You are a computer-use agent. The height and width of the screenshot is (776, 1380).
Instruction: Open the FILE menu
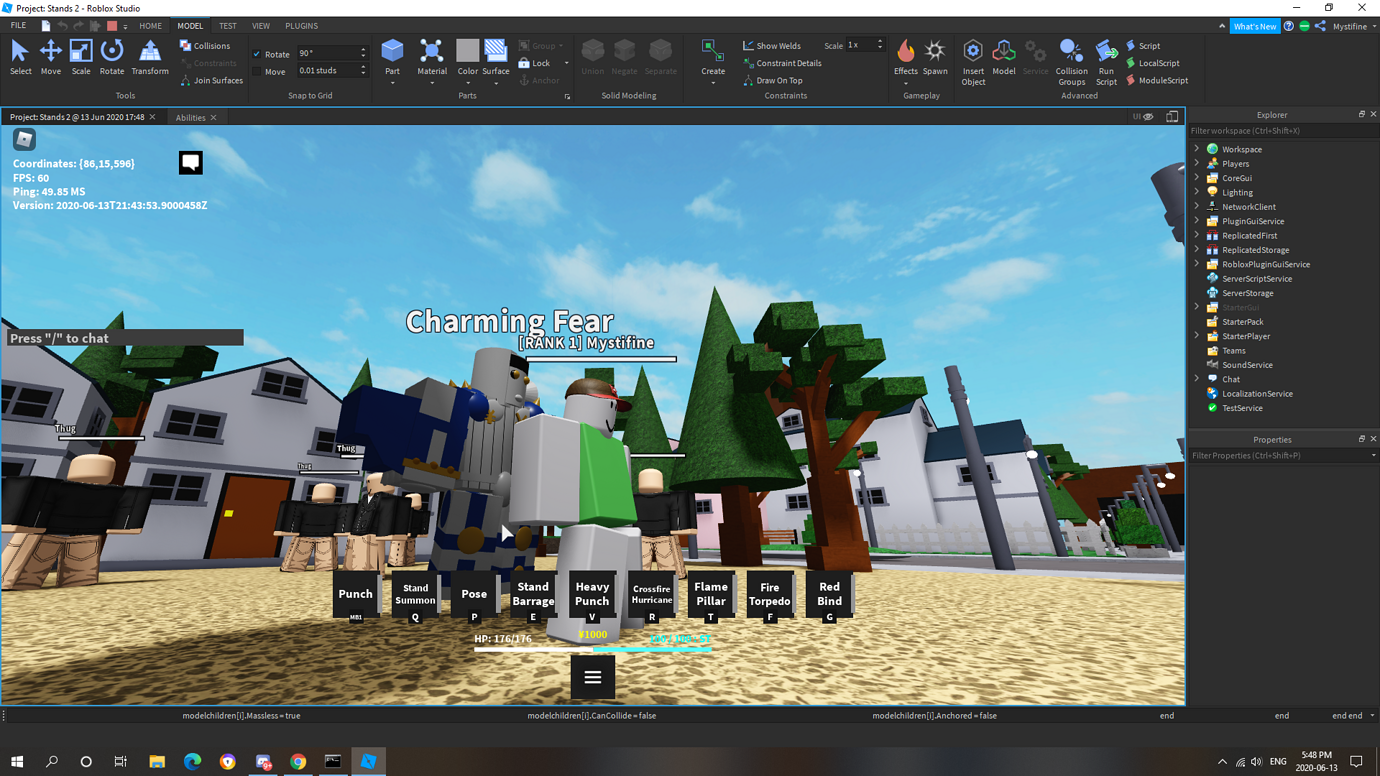17,25
